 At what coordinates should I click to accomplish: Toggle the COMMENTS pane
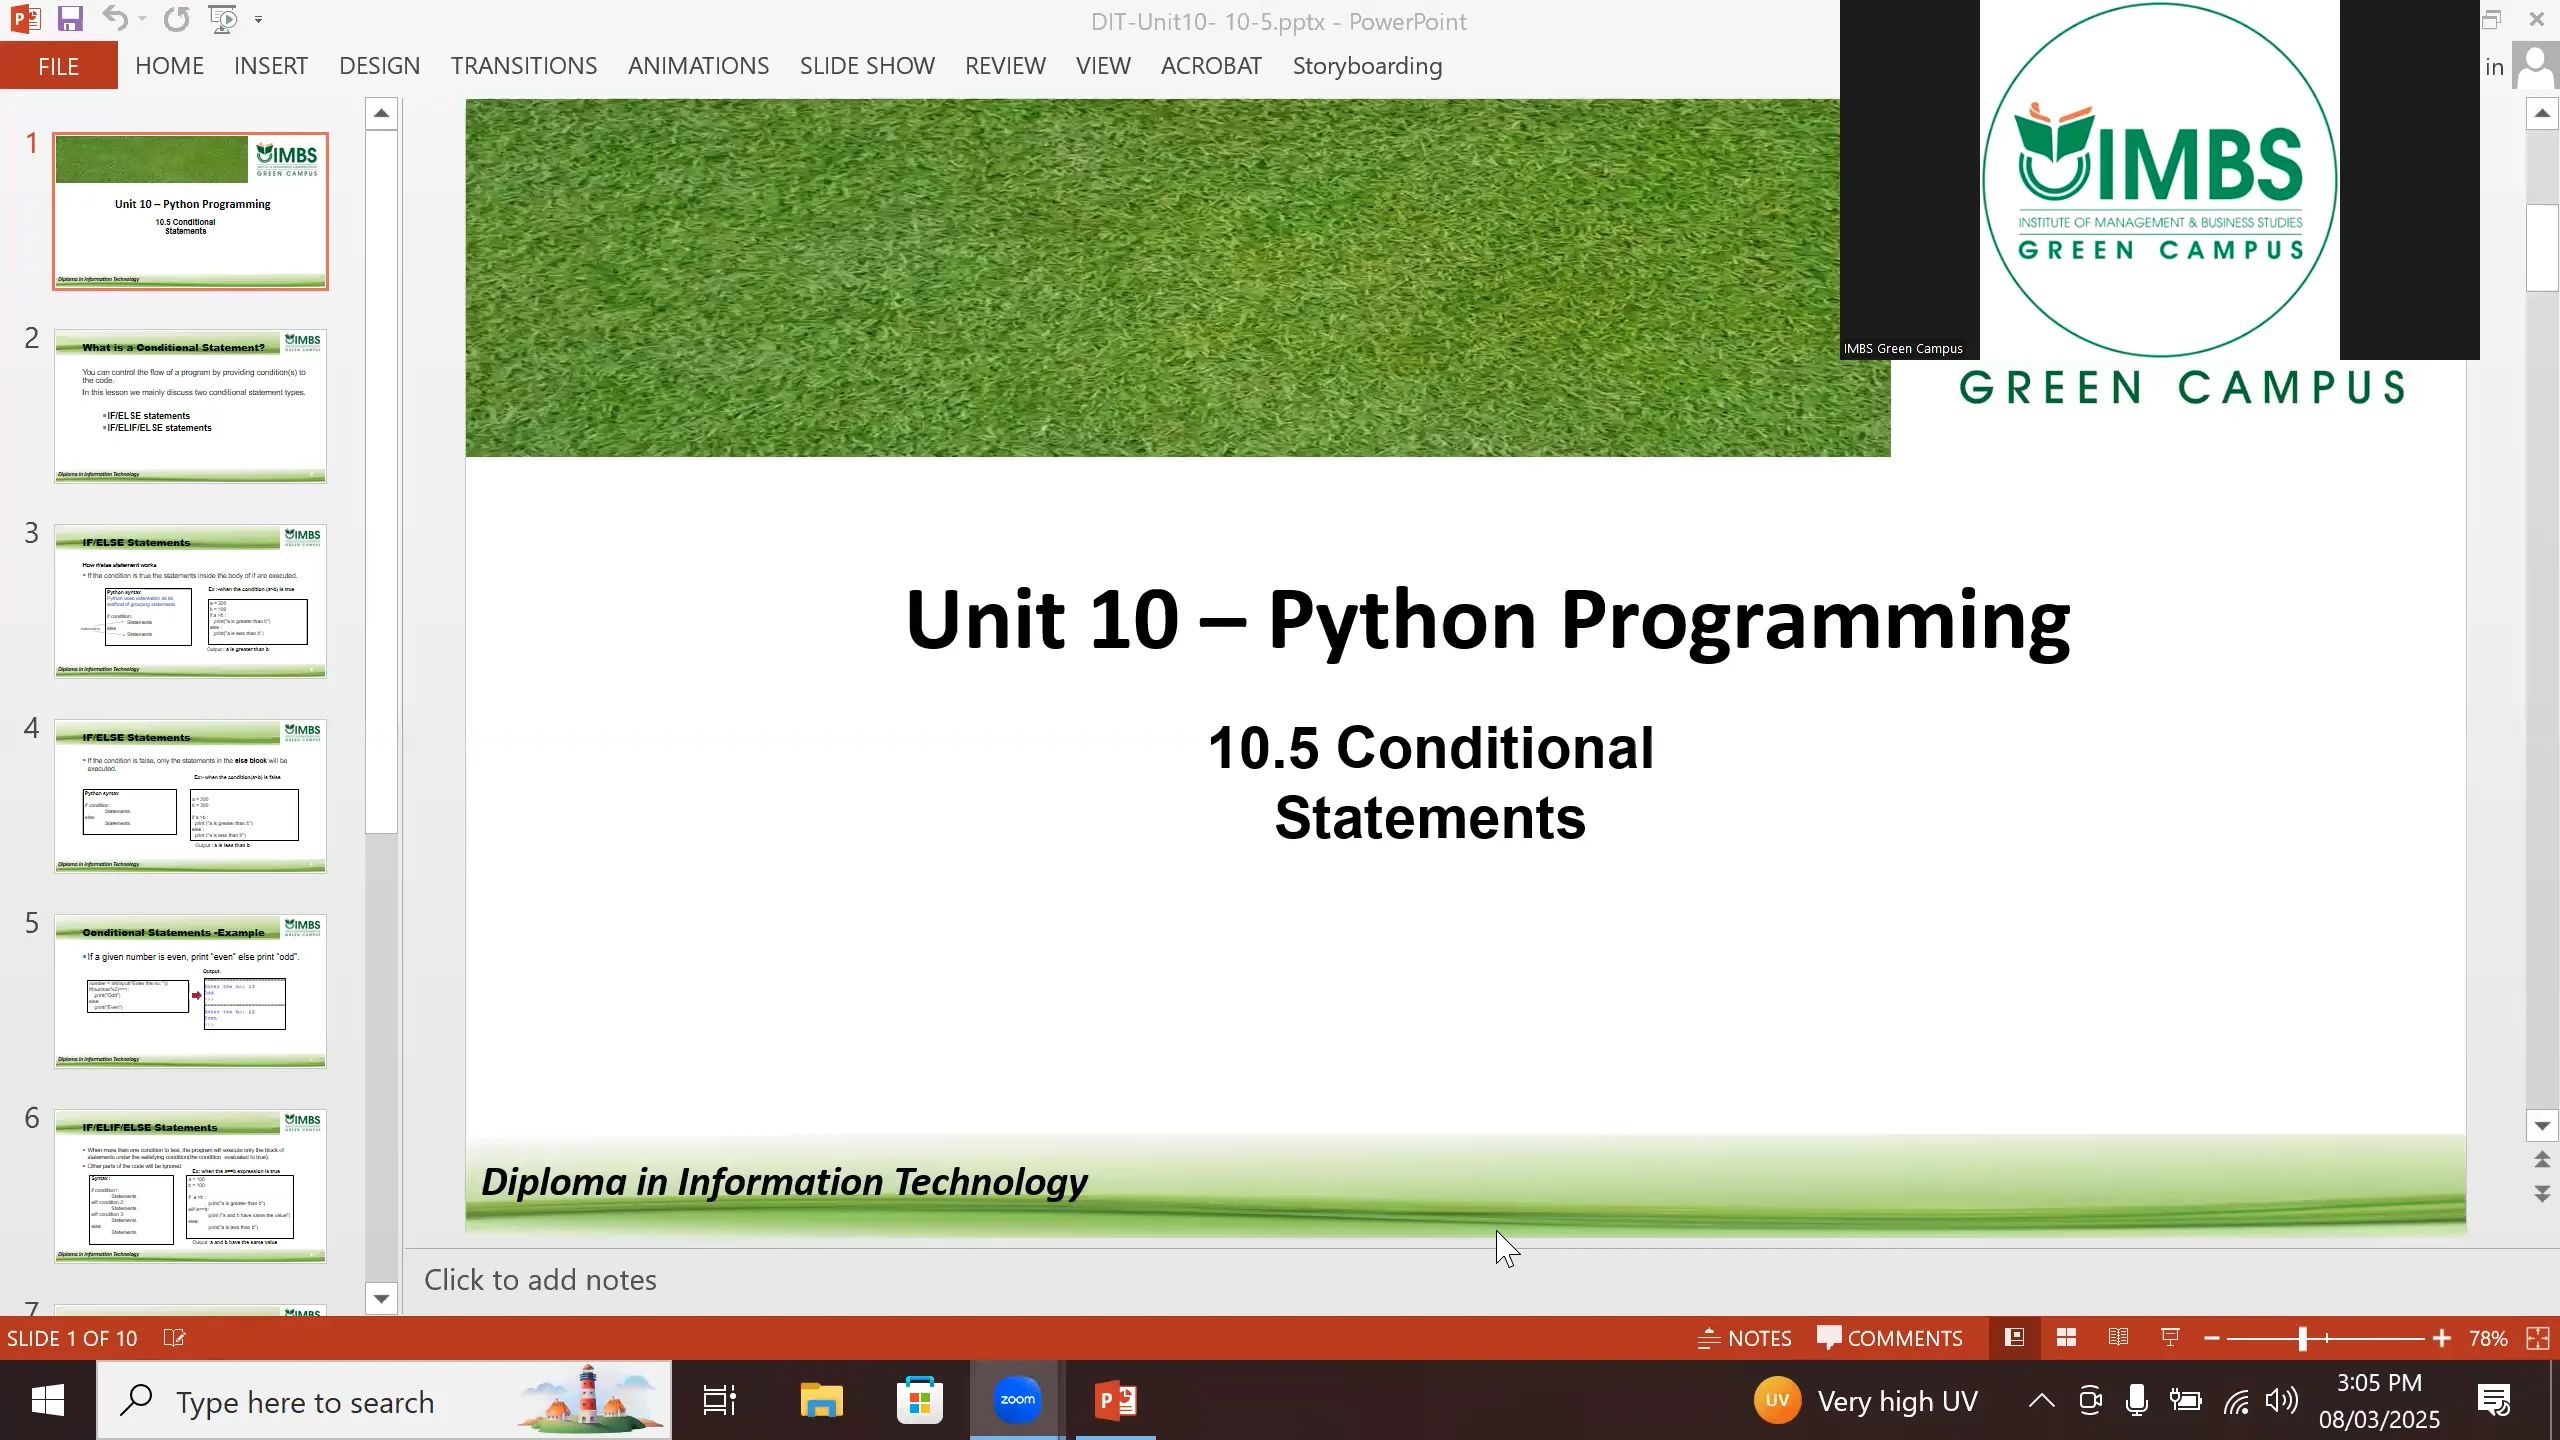pyautogui.click(x=1890, y=1338)
